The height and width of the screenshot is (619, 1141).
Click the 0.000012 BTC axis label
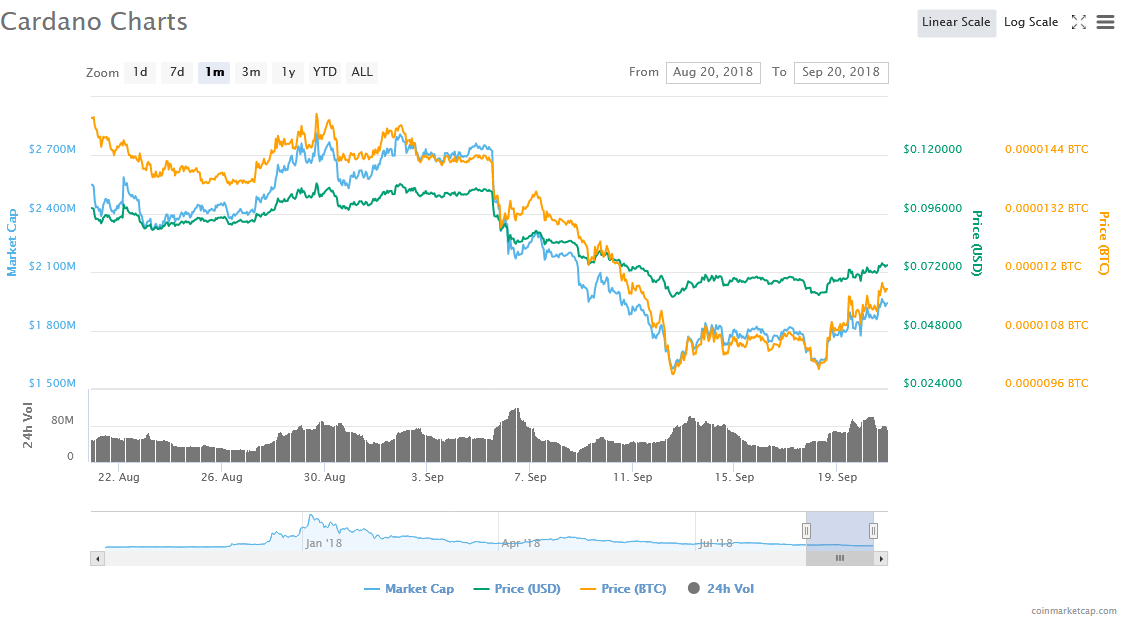point(1043,266)
